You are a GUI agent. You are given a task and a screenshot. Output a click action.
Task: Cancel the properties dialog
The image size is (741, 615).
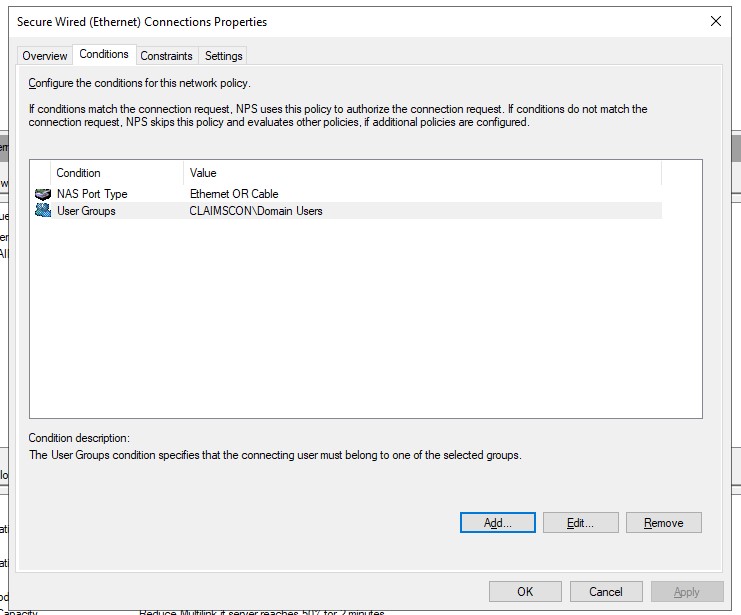click(606, 592)
